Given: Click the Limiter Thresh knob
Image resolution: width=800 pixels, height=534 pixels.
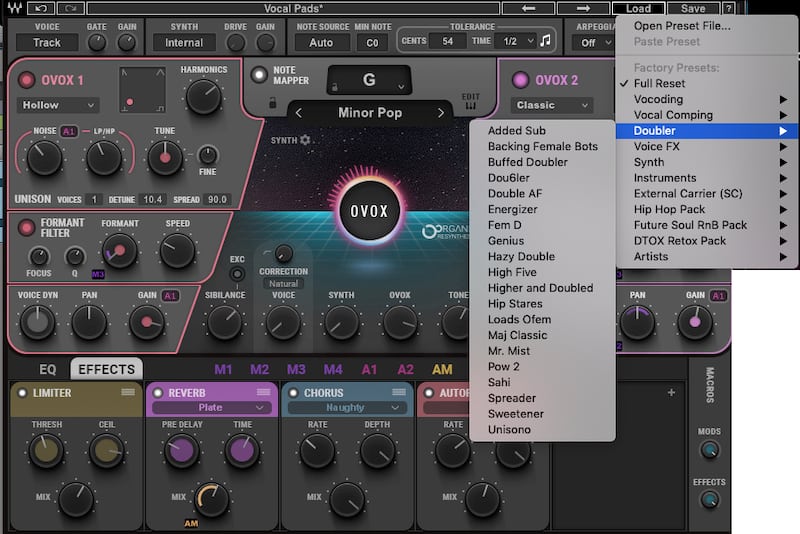Looking at the screenshot, I should point(46,450).
